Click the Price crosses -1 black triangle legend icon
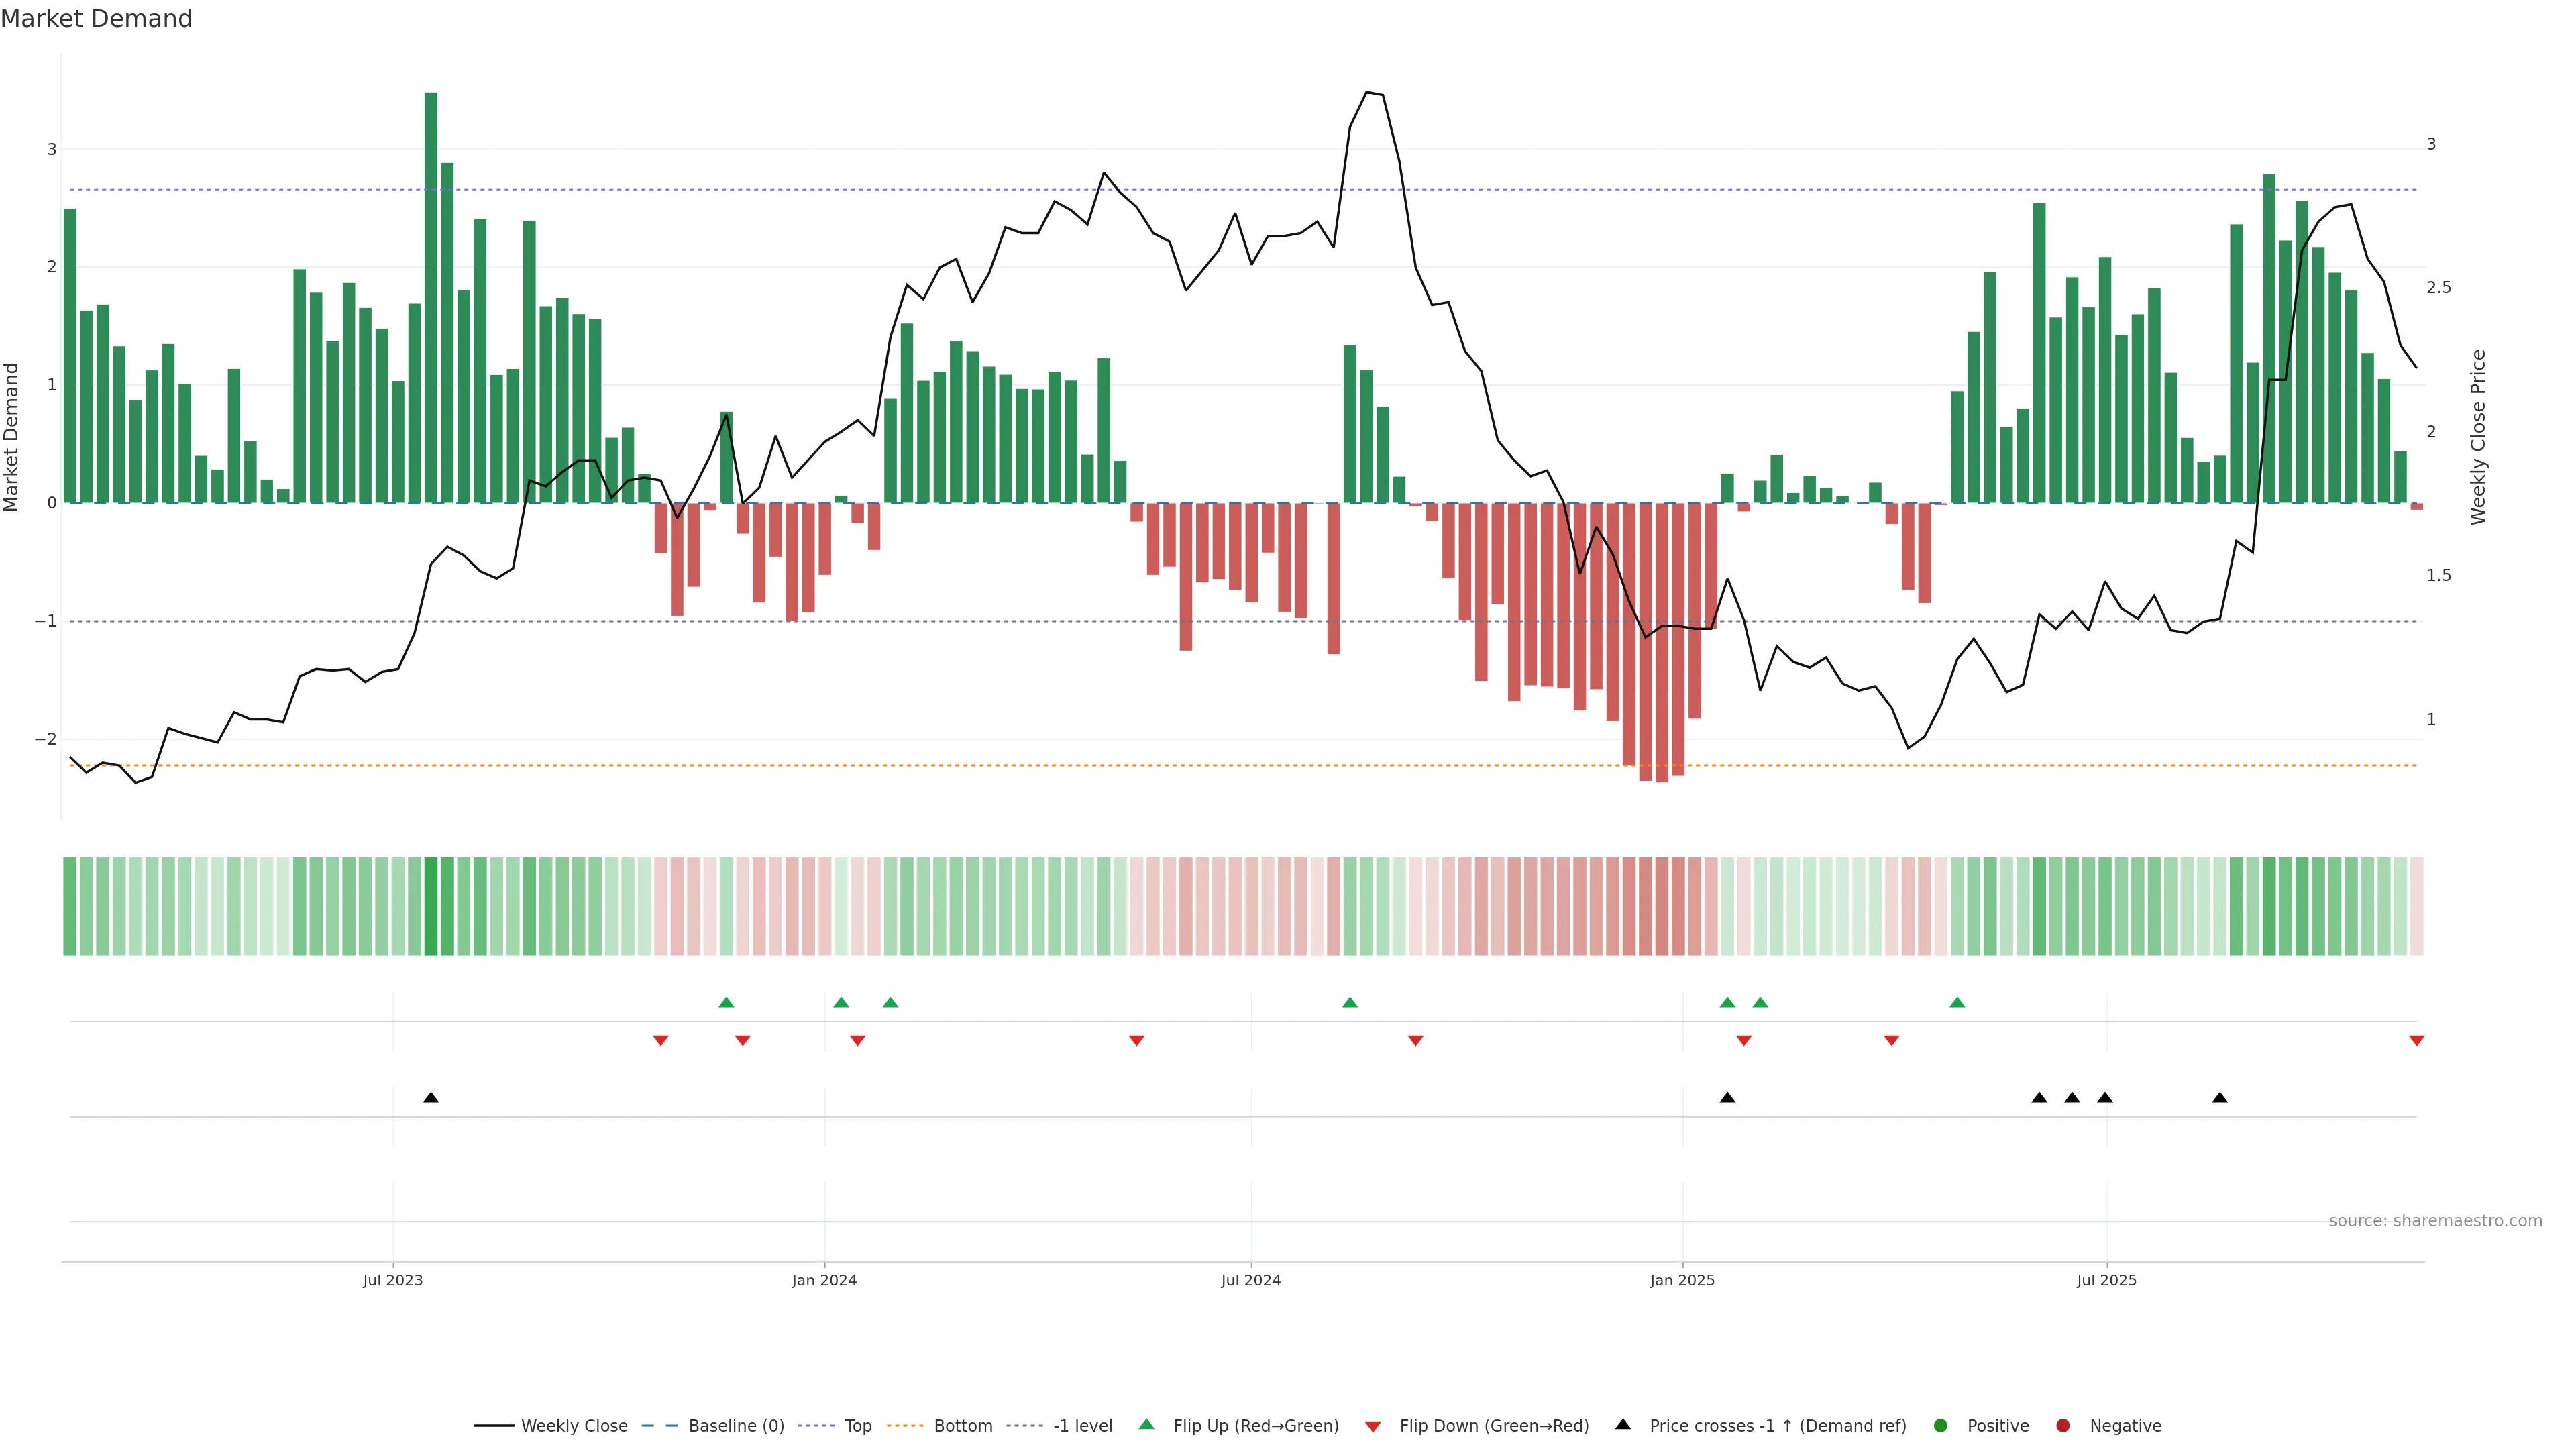Screen dimensions: 2576x1449 1623,1425
